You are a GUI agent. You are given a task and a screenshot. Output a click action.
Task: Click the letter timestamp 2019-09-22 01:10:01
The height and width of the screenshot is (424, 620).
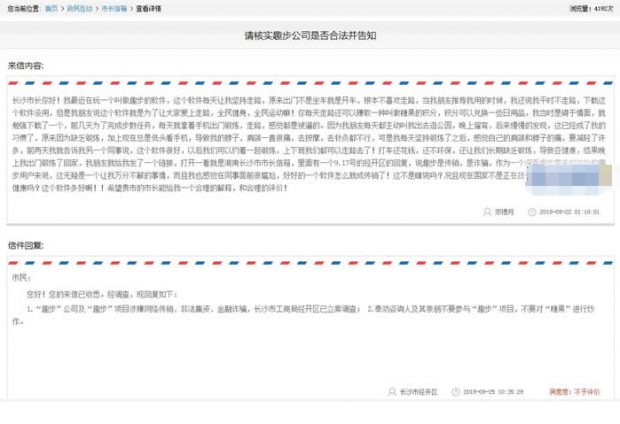click(569, 212)
